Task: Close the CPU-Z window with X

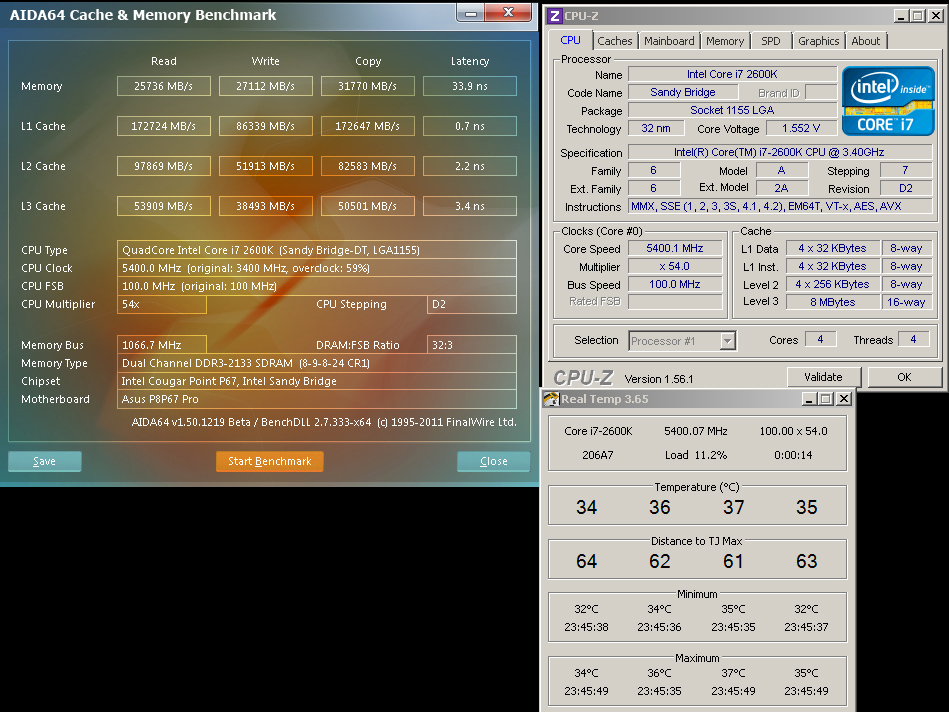Action: pos(936,16)
